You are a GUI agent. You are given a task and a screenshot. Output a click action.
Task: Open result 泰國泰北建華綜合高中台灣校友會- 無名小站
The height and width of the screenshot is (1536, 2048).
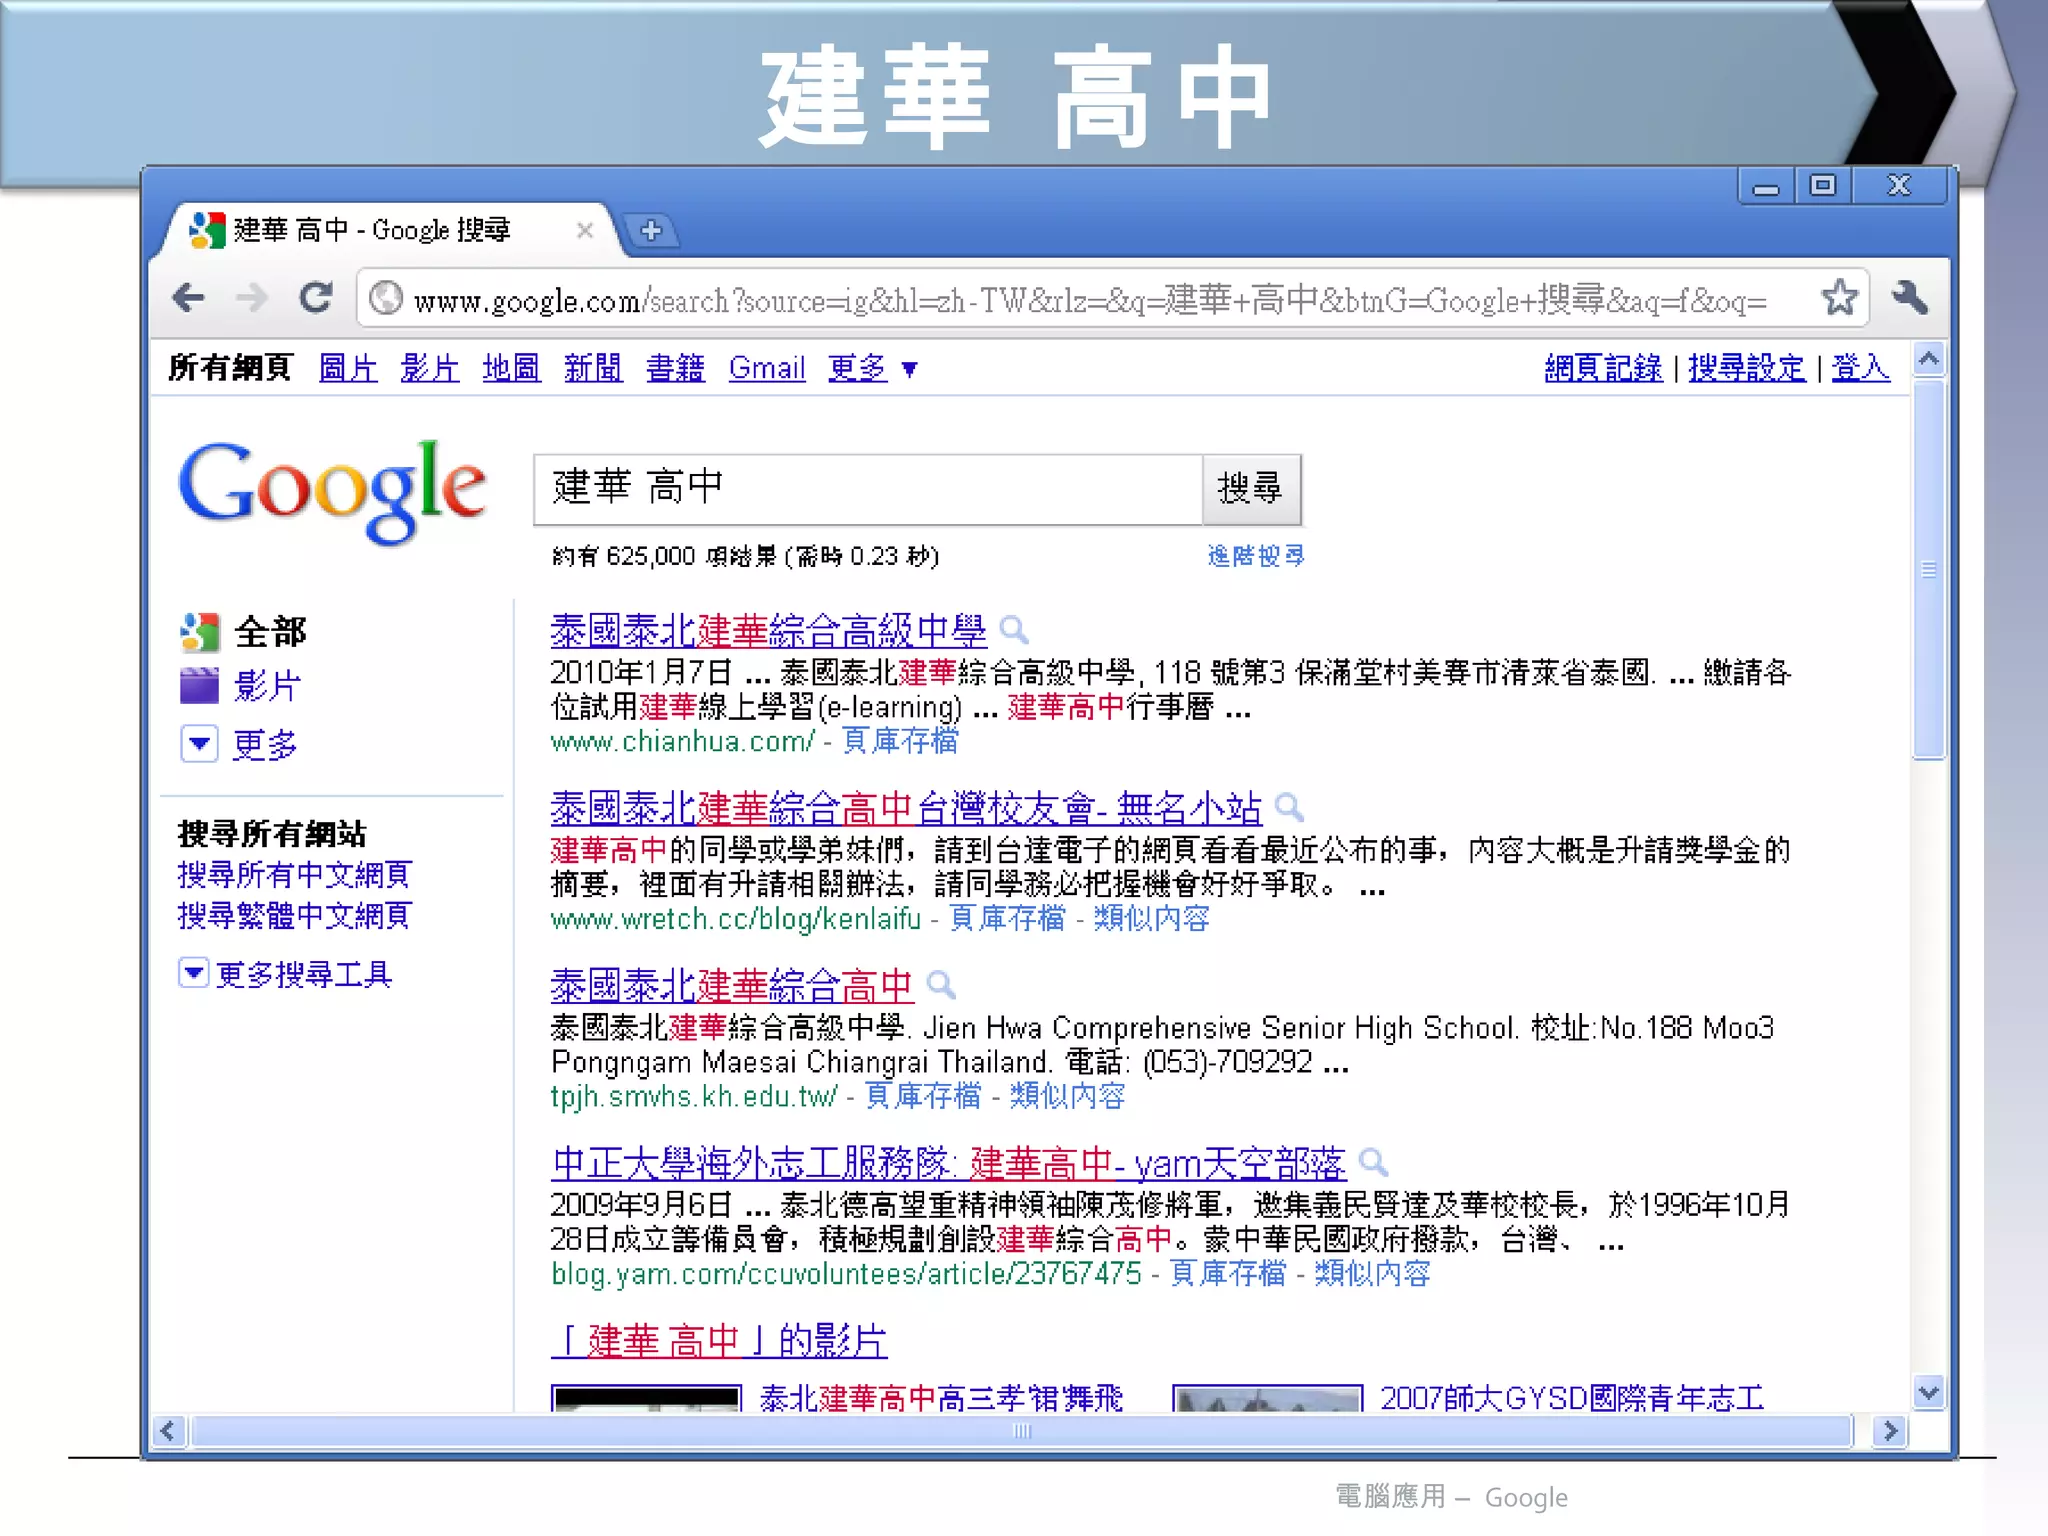point(906,808)
